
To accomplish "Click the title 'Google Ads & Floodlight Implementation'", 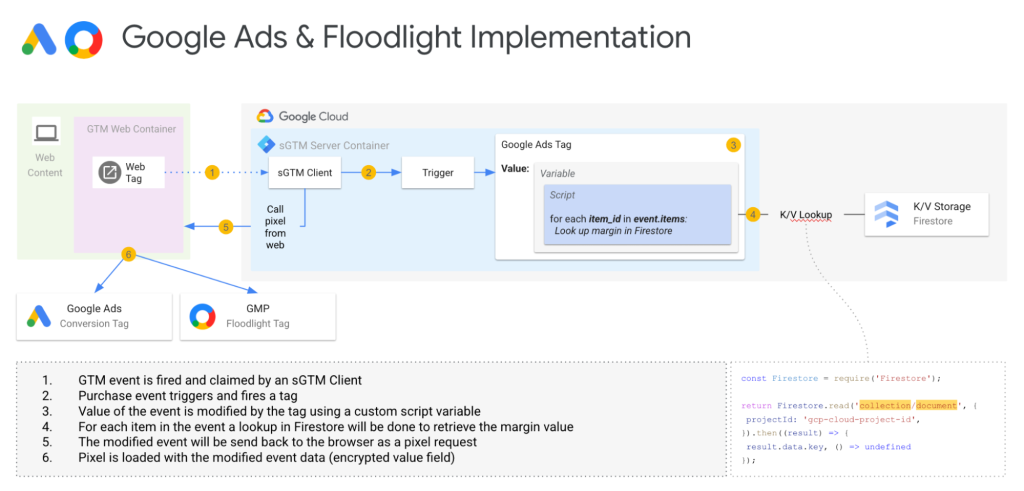I will tap(406, 37).
